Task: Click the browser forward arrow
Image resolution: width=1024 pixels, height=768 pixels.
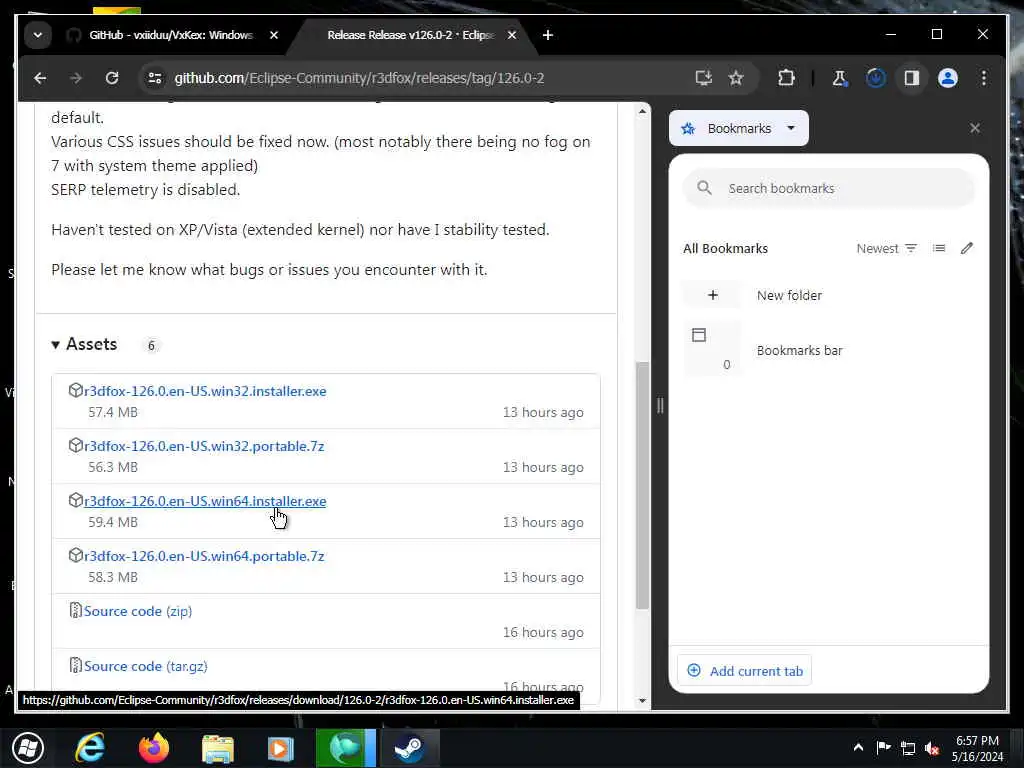Action: [x=76, y=78]
